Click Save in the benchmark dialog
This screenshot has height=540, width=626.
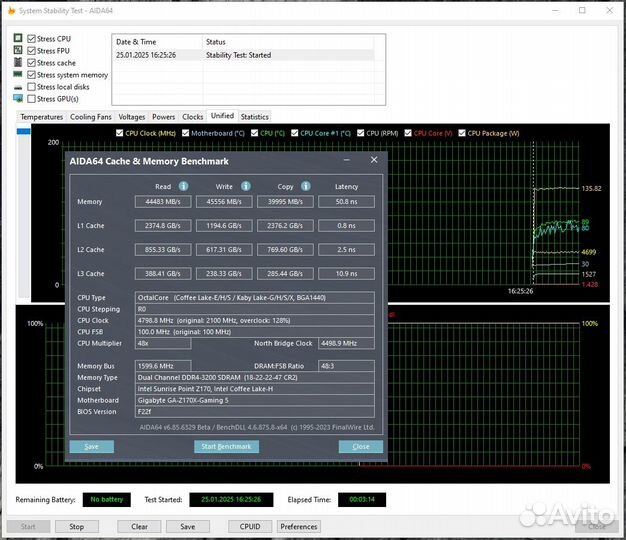click(x=91, y=447)
